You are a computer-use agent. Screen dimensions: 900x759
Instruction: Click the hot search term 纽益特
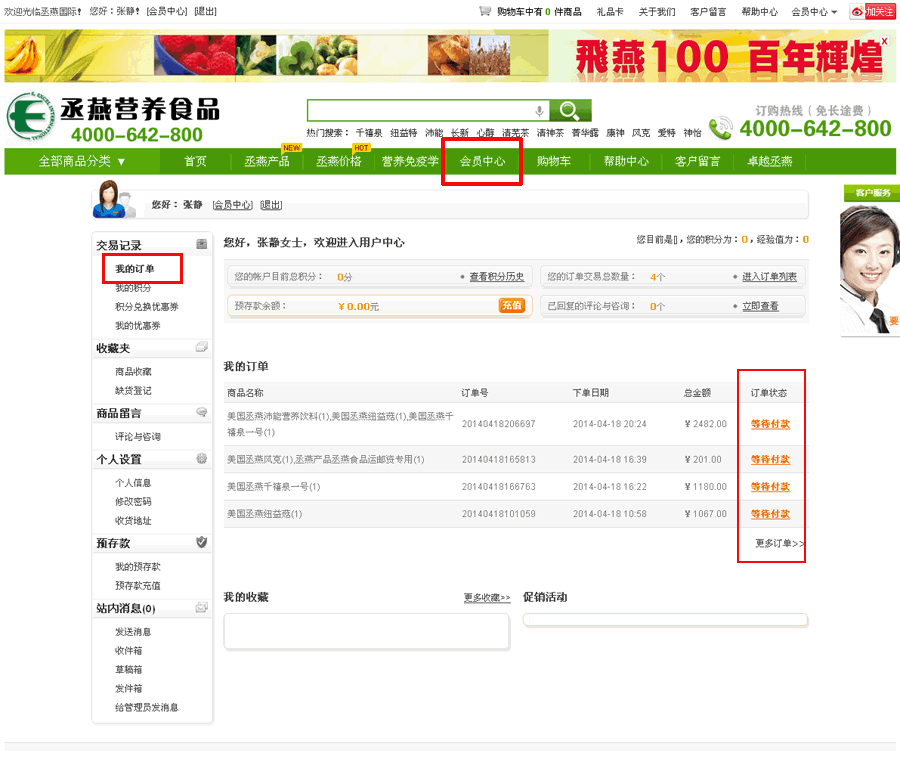click(404, 133)
